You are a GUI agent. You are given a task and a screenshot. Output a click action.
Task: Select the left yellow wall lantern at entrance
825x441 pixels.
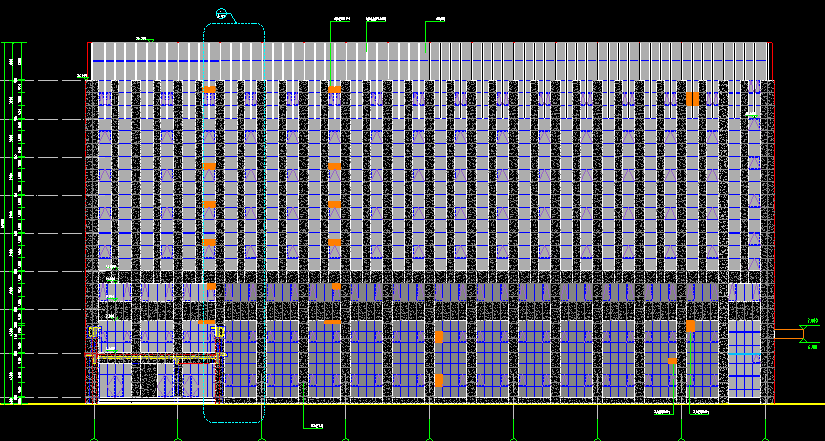94,332
